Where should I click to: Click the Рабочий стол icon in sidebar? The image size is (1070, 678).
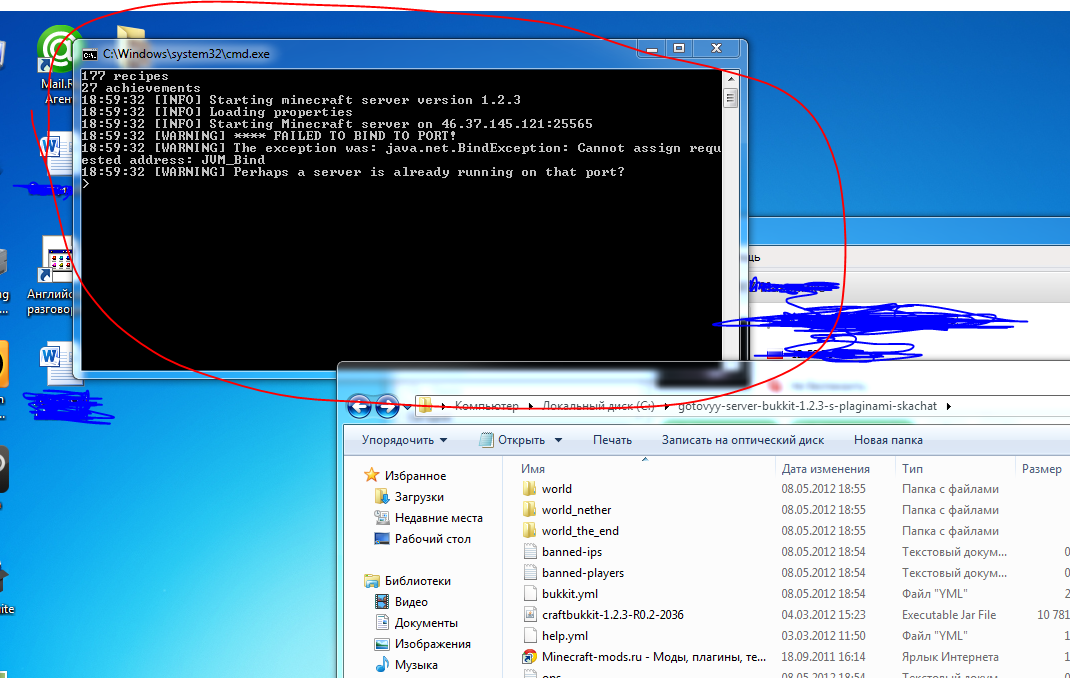(382, 538)
